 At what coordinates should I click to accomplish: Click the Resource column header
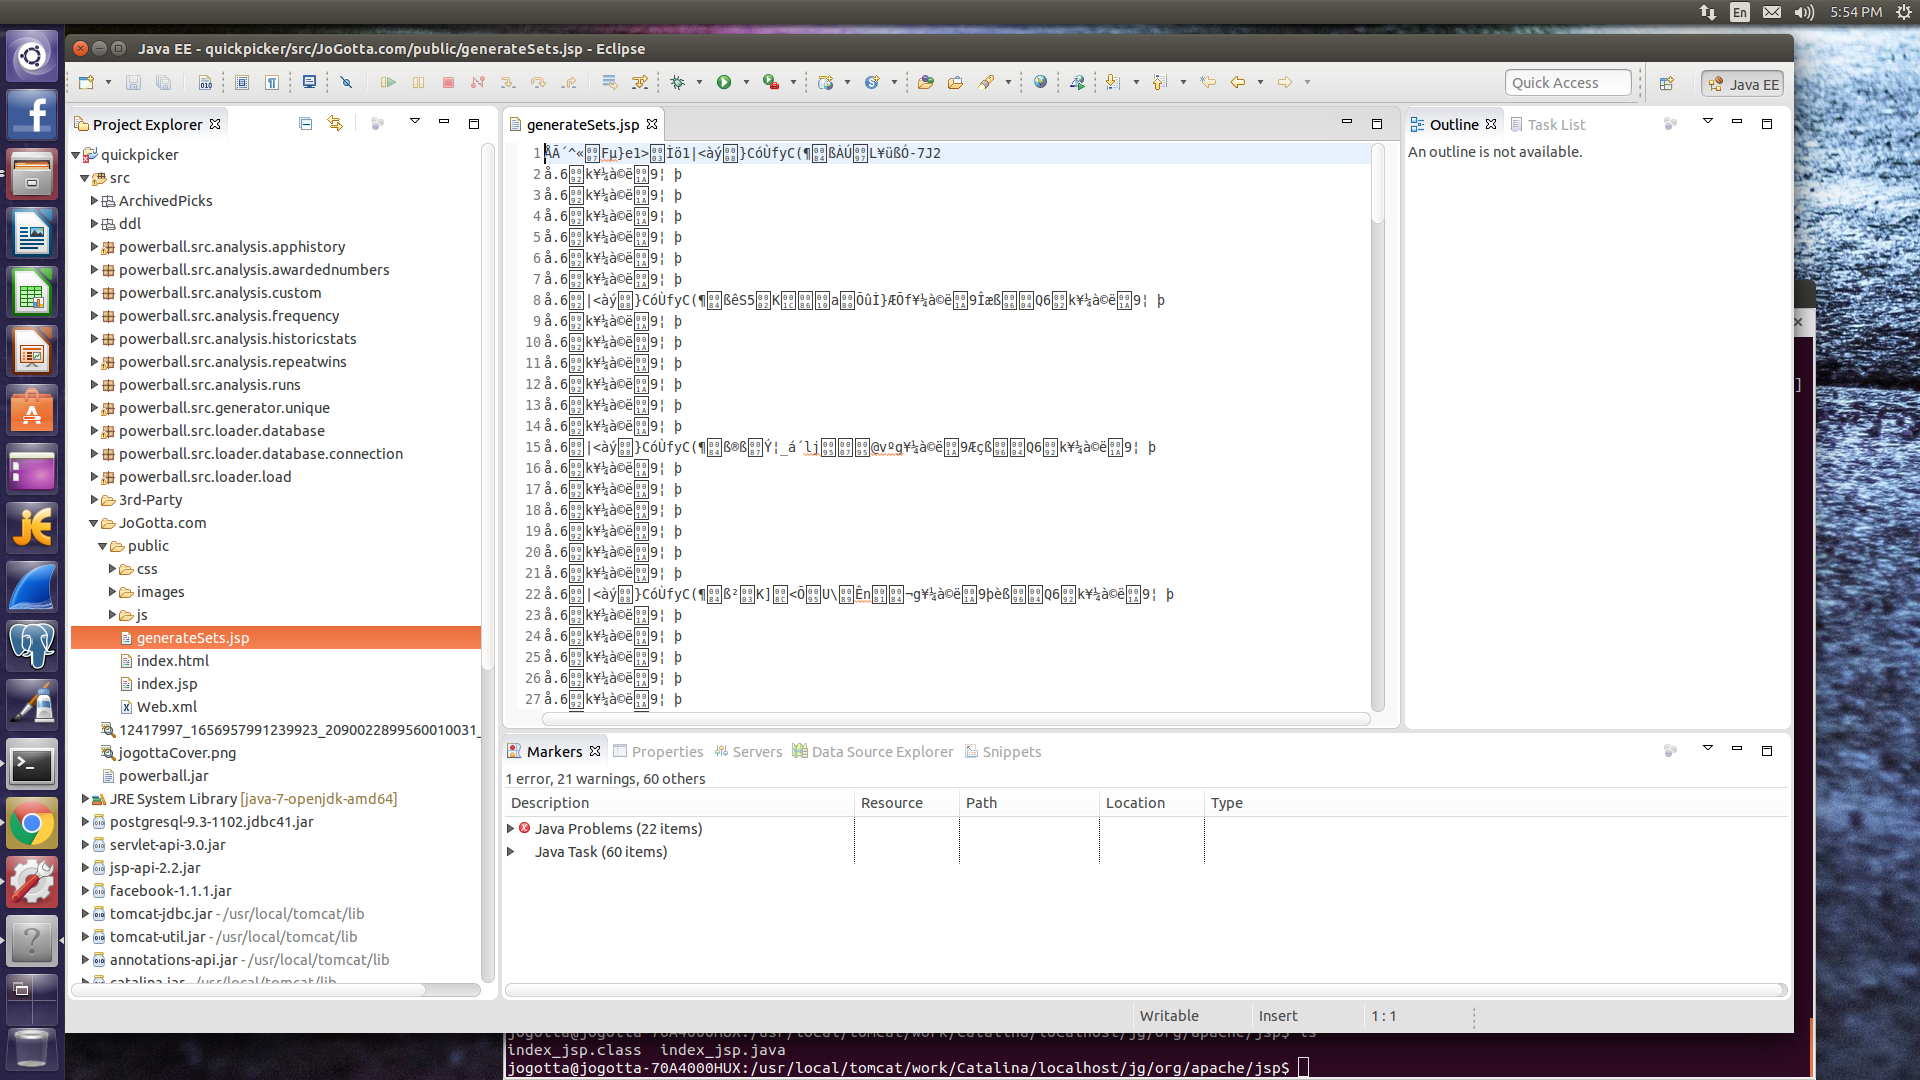[906, 803]
